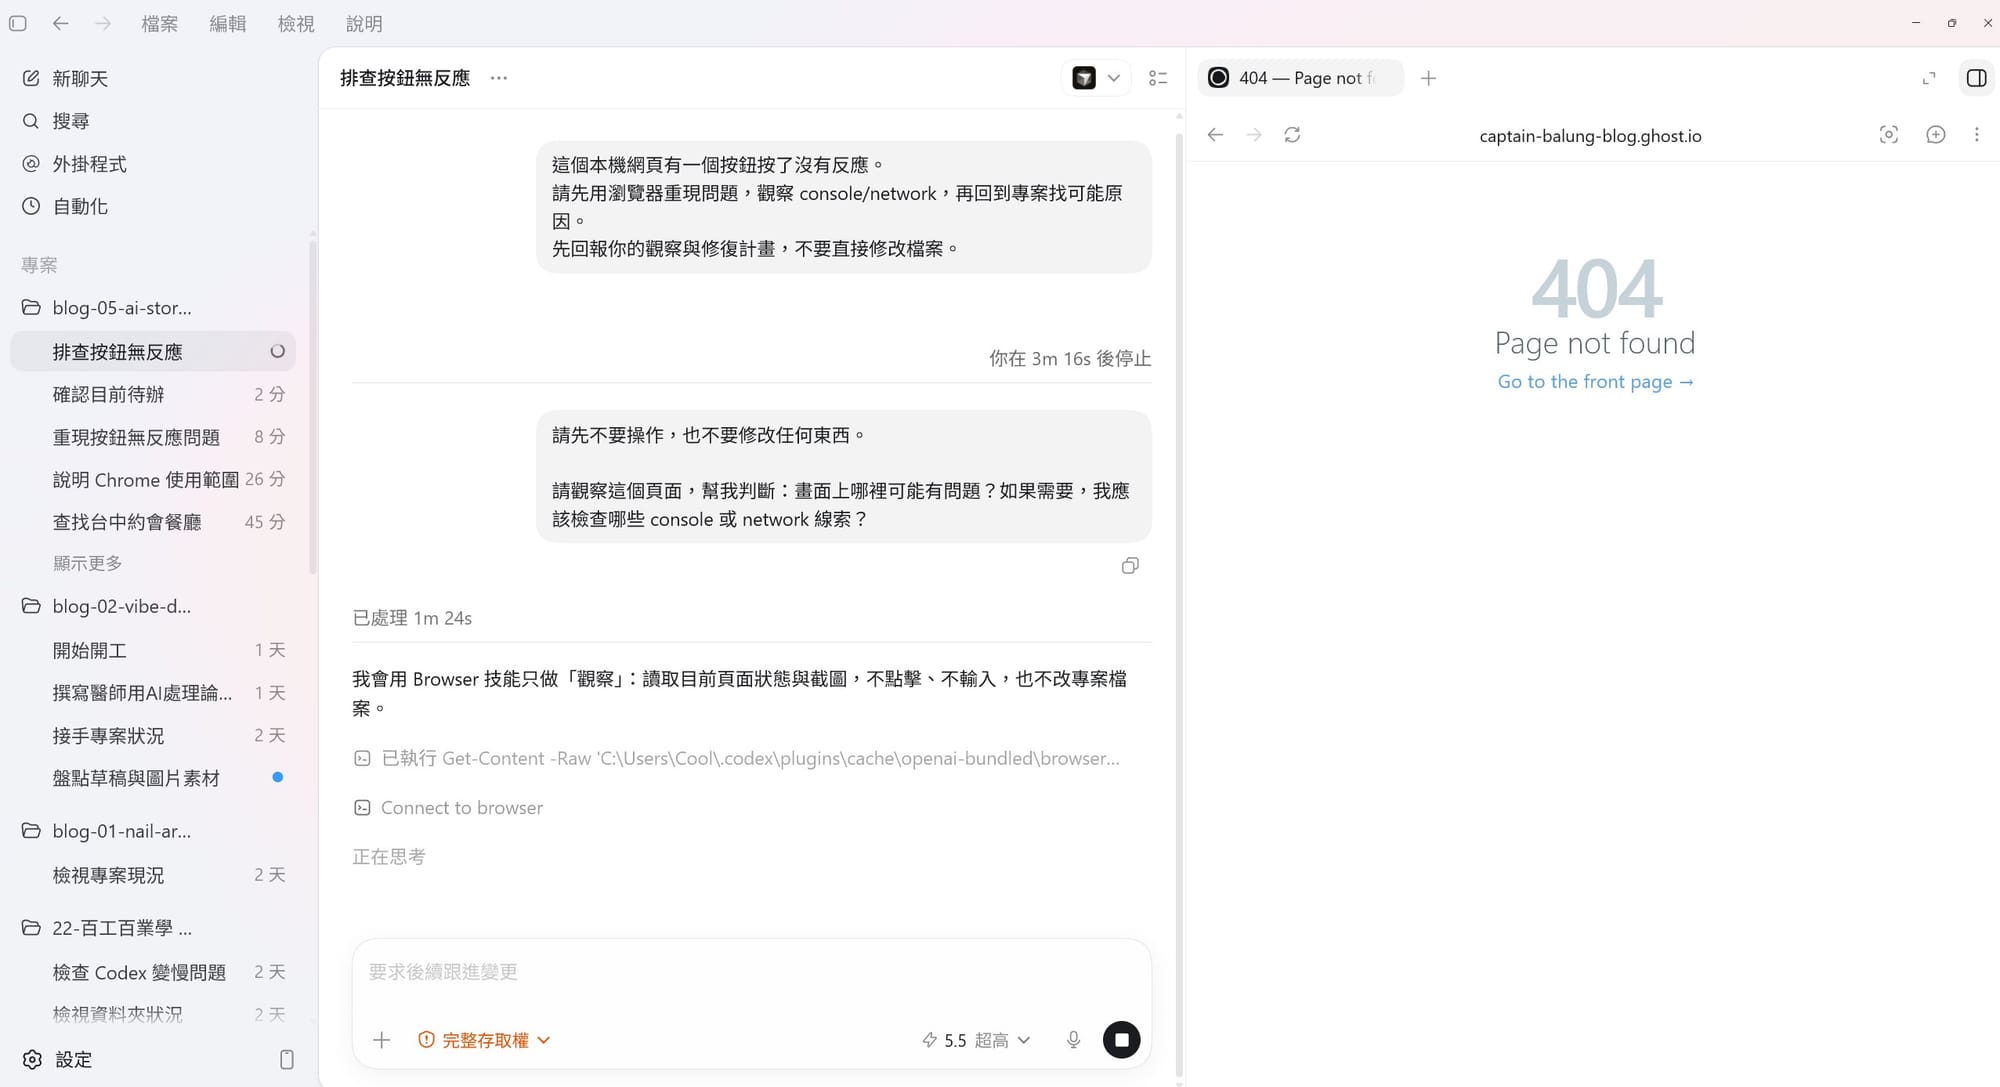This screenshot has height=1087, width=2000.
Task: Select the 排查按鈕無反應 conversation
Action: [x=153, y=352]
